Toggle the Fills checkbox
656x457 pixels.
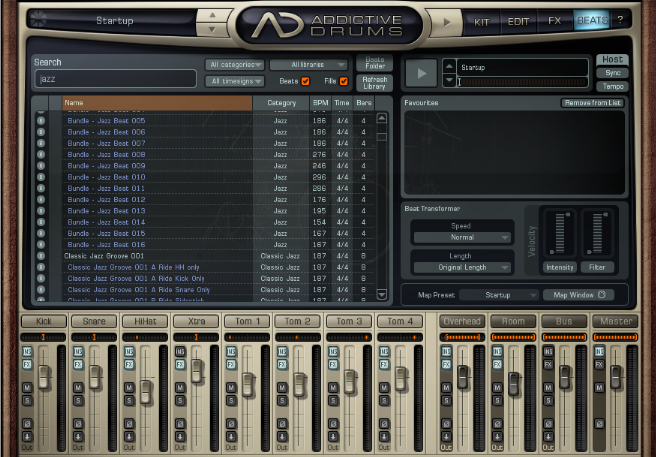point(343,81)
